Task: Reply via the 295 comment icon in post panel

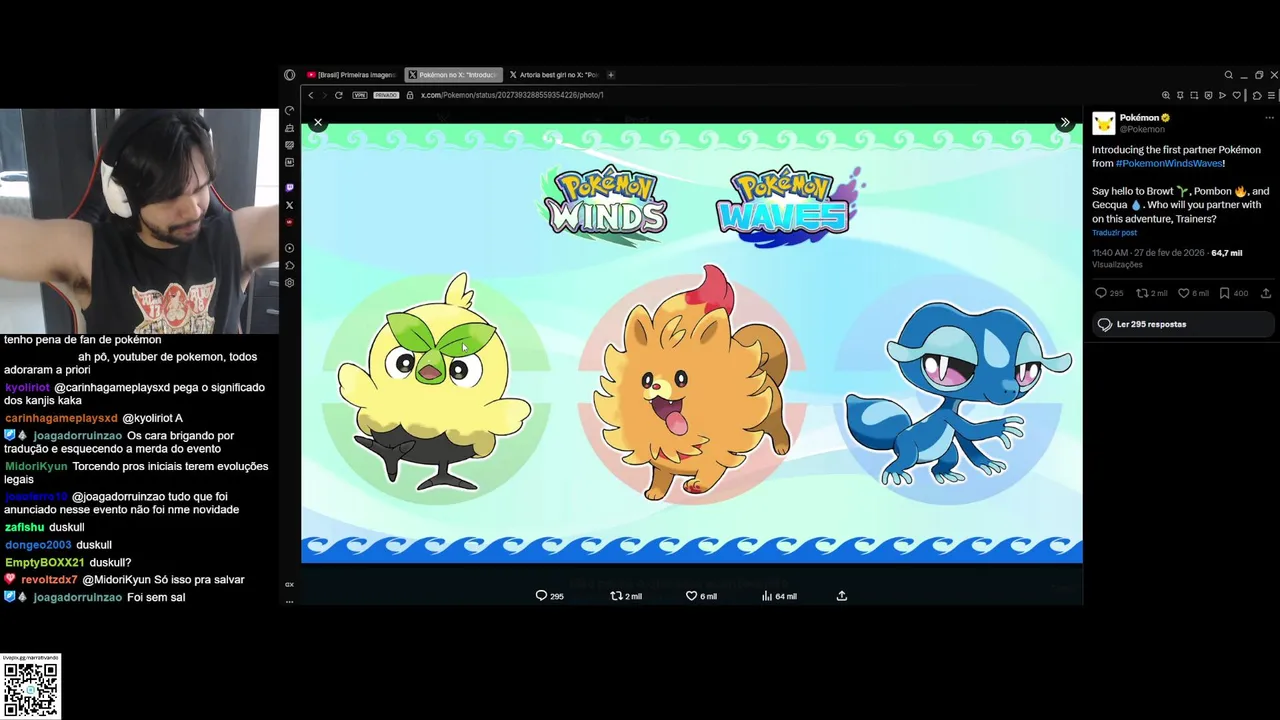Action: point(1101,293)
